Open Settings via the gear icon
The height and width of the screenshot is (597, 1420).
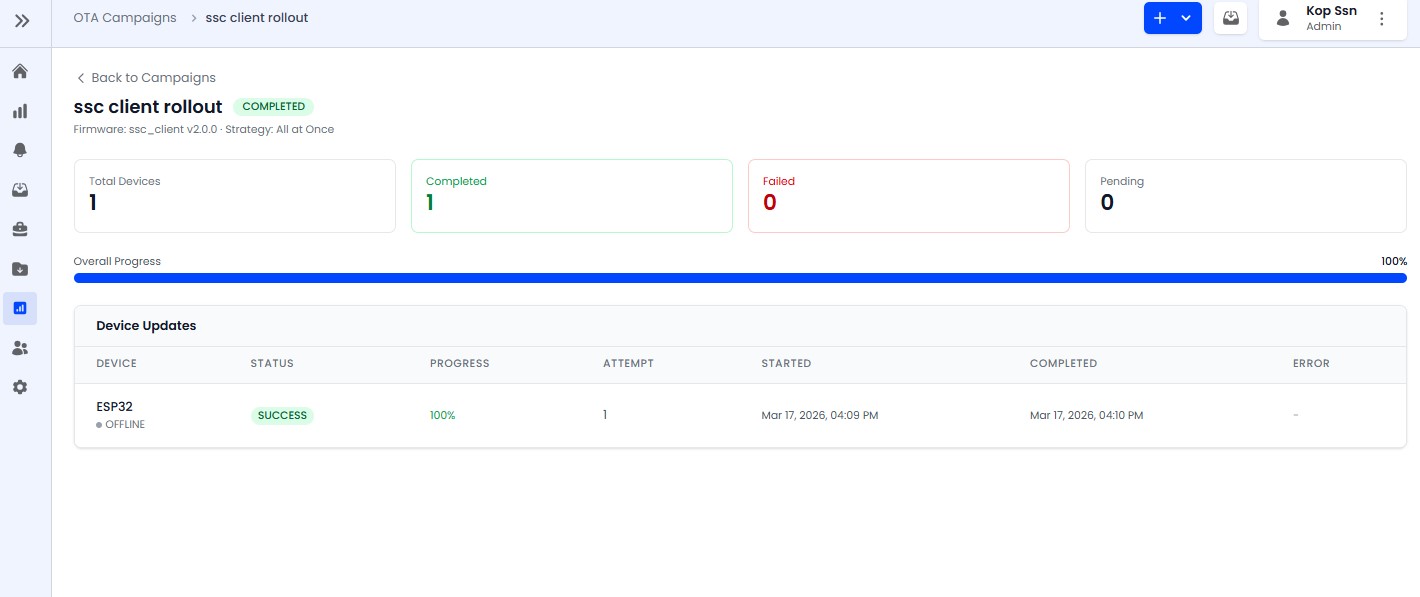tap(20, 387)
